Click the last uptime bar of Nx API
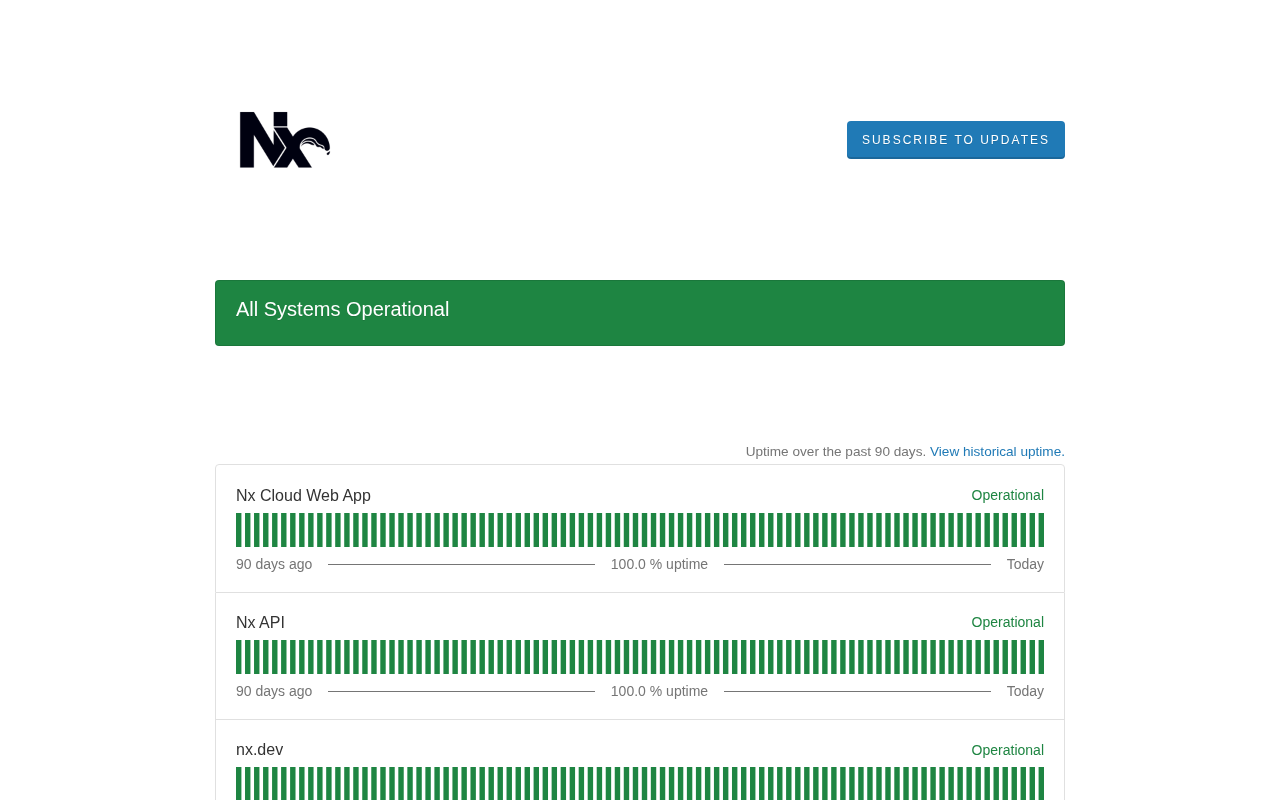This screenshot has width=1280, height=800. (1041, 657)
